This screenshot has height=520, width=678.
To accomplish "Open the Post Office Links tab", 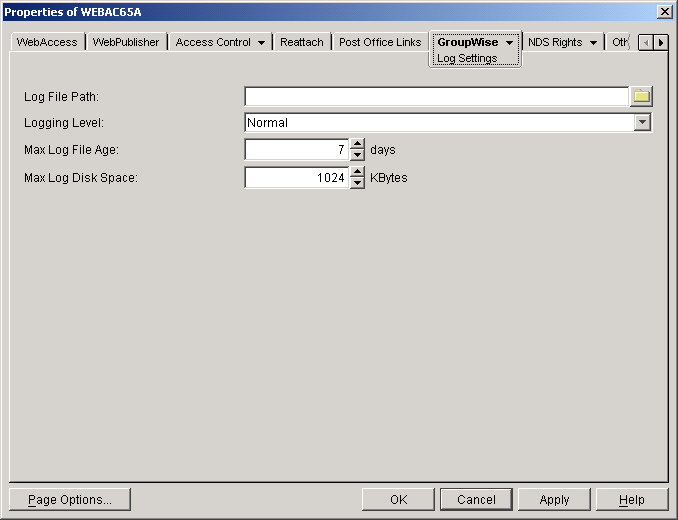I will coord(380,43).
